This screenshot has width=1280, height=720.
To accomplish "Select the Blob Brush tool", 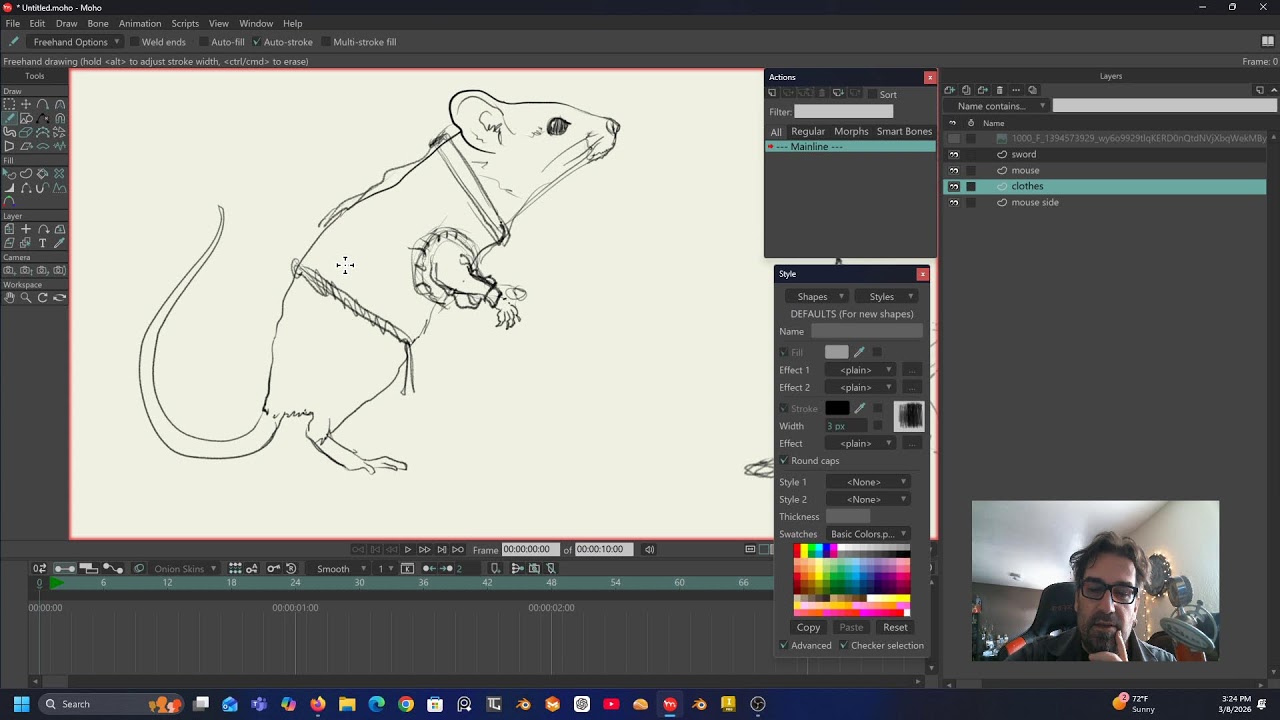I will click(x=9, y=131).
